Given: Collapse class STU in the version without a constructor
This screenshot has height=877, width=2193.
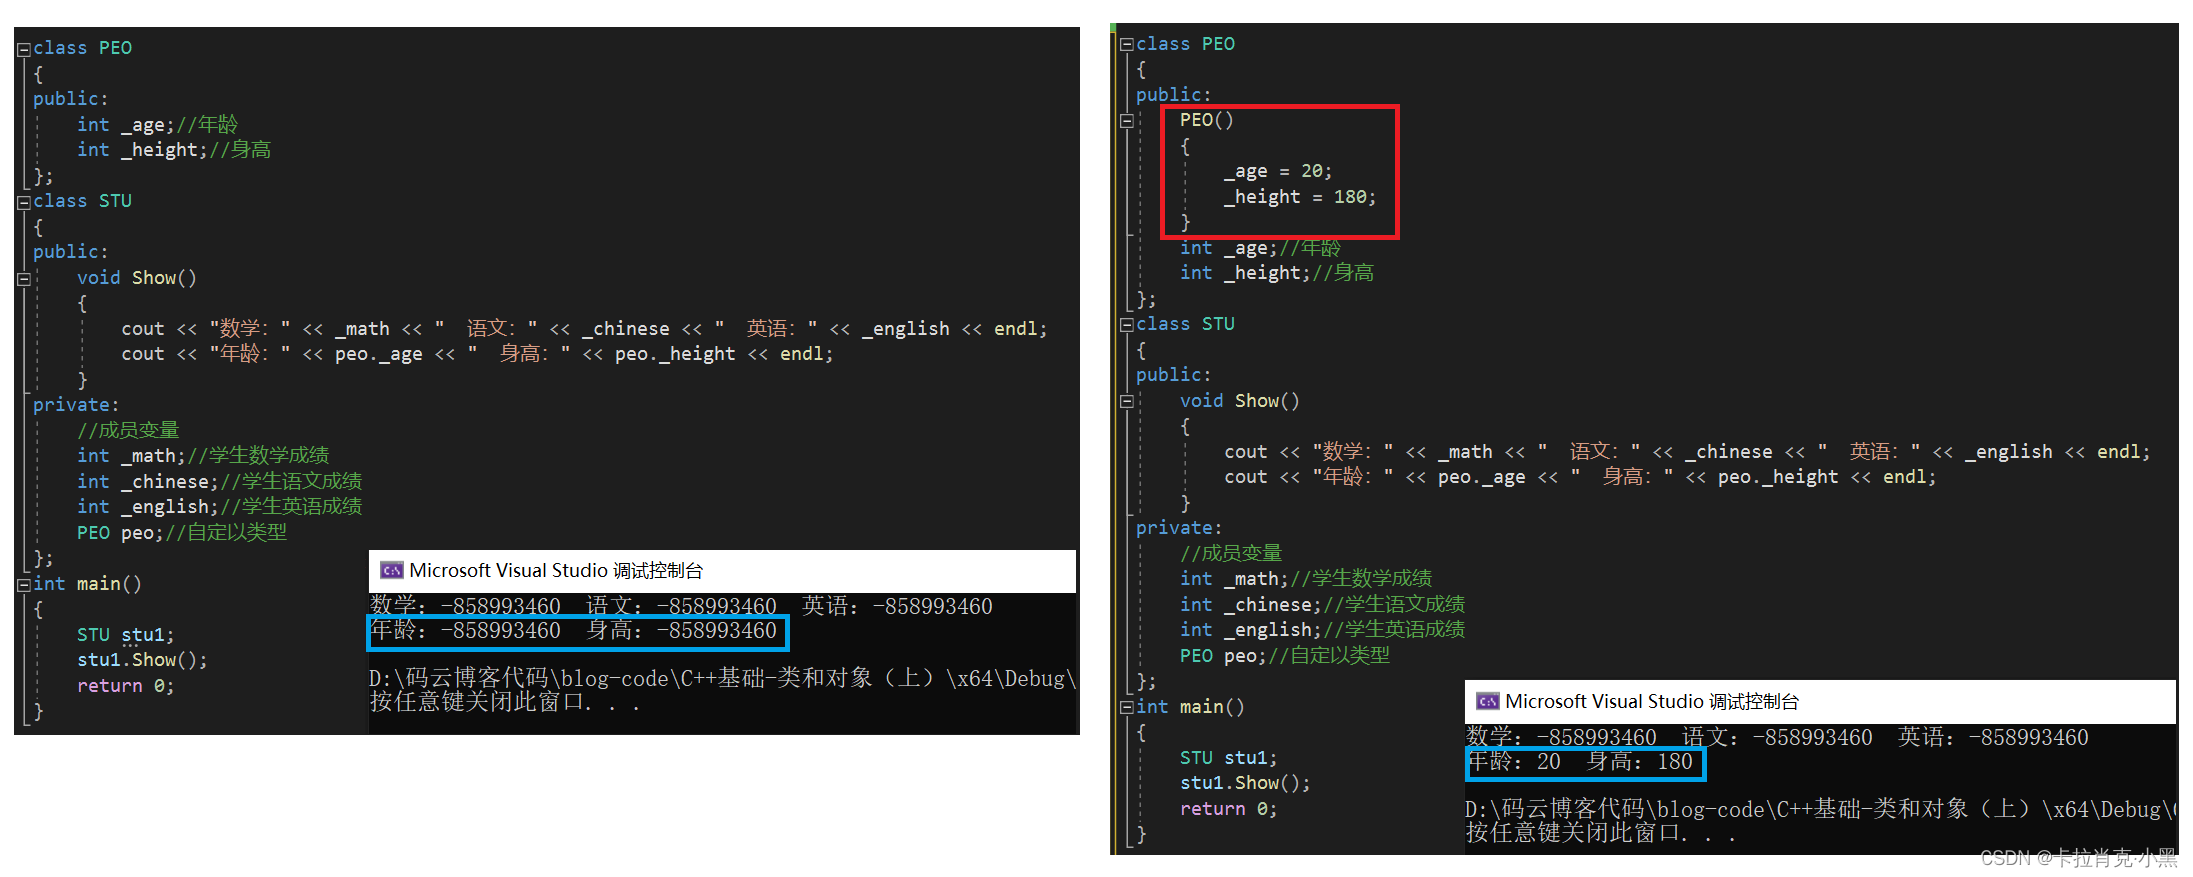Looking at the screenshot, I should [23, 202].
